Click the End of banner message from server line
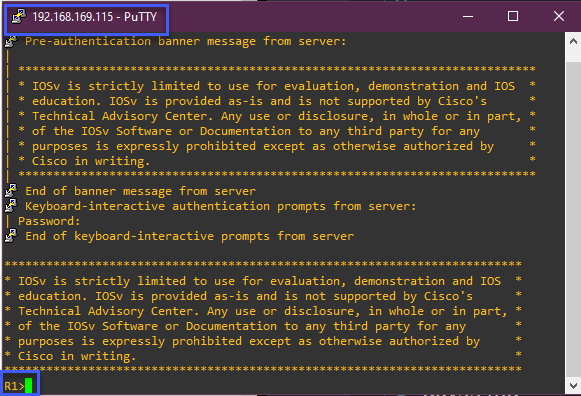This screenshot has height=396, width=581. [140, 191]
